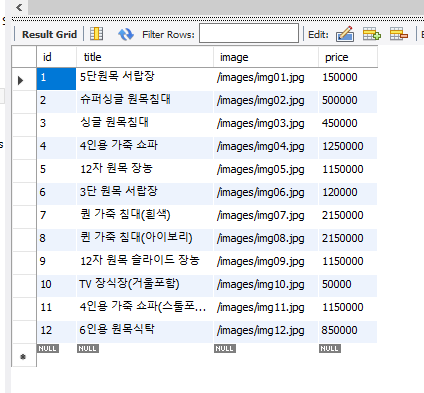Select id cell with value 10

pyautogui.click(x=56, y=285)
